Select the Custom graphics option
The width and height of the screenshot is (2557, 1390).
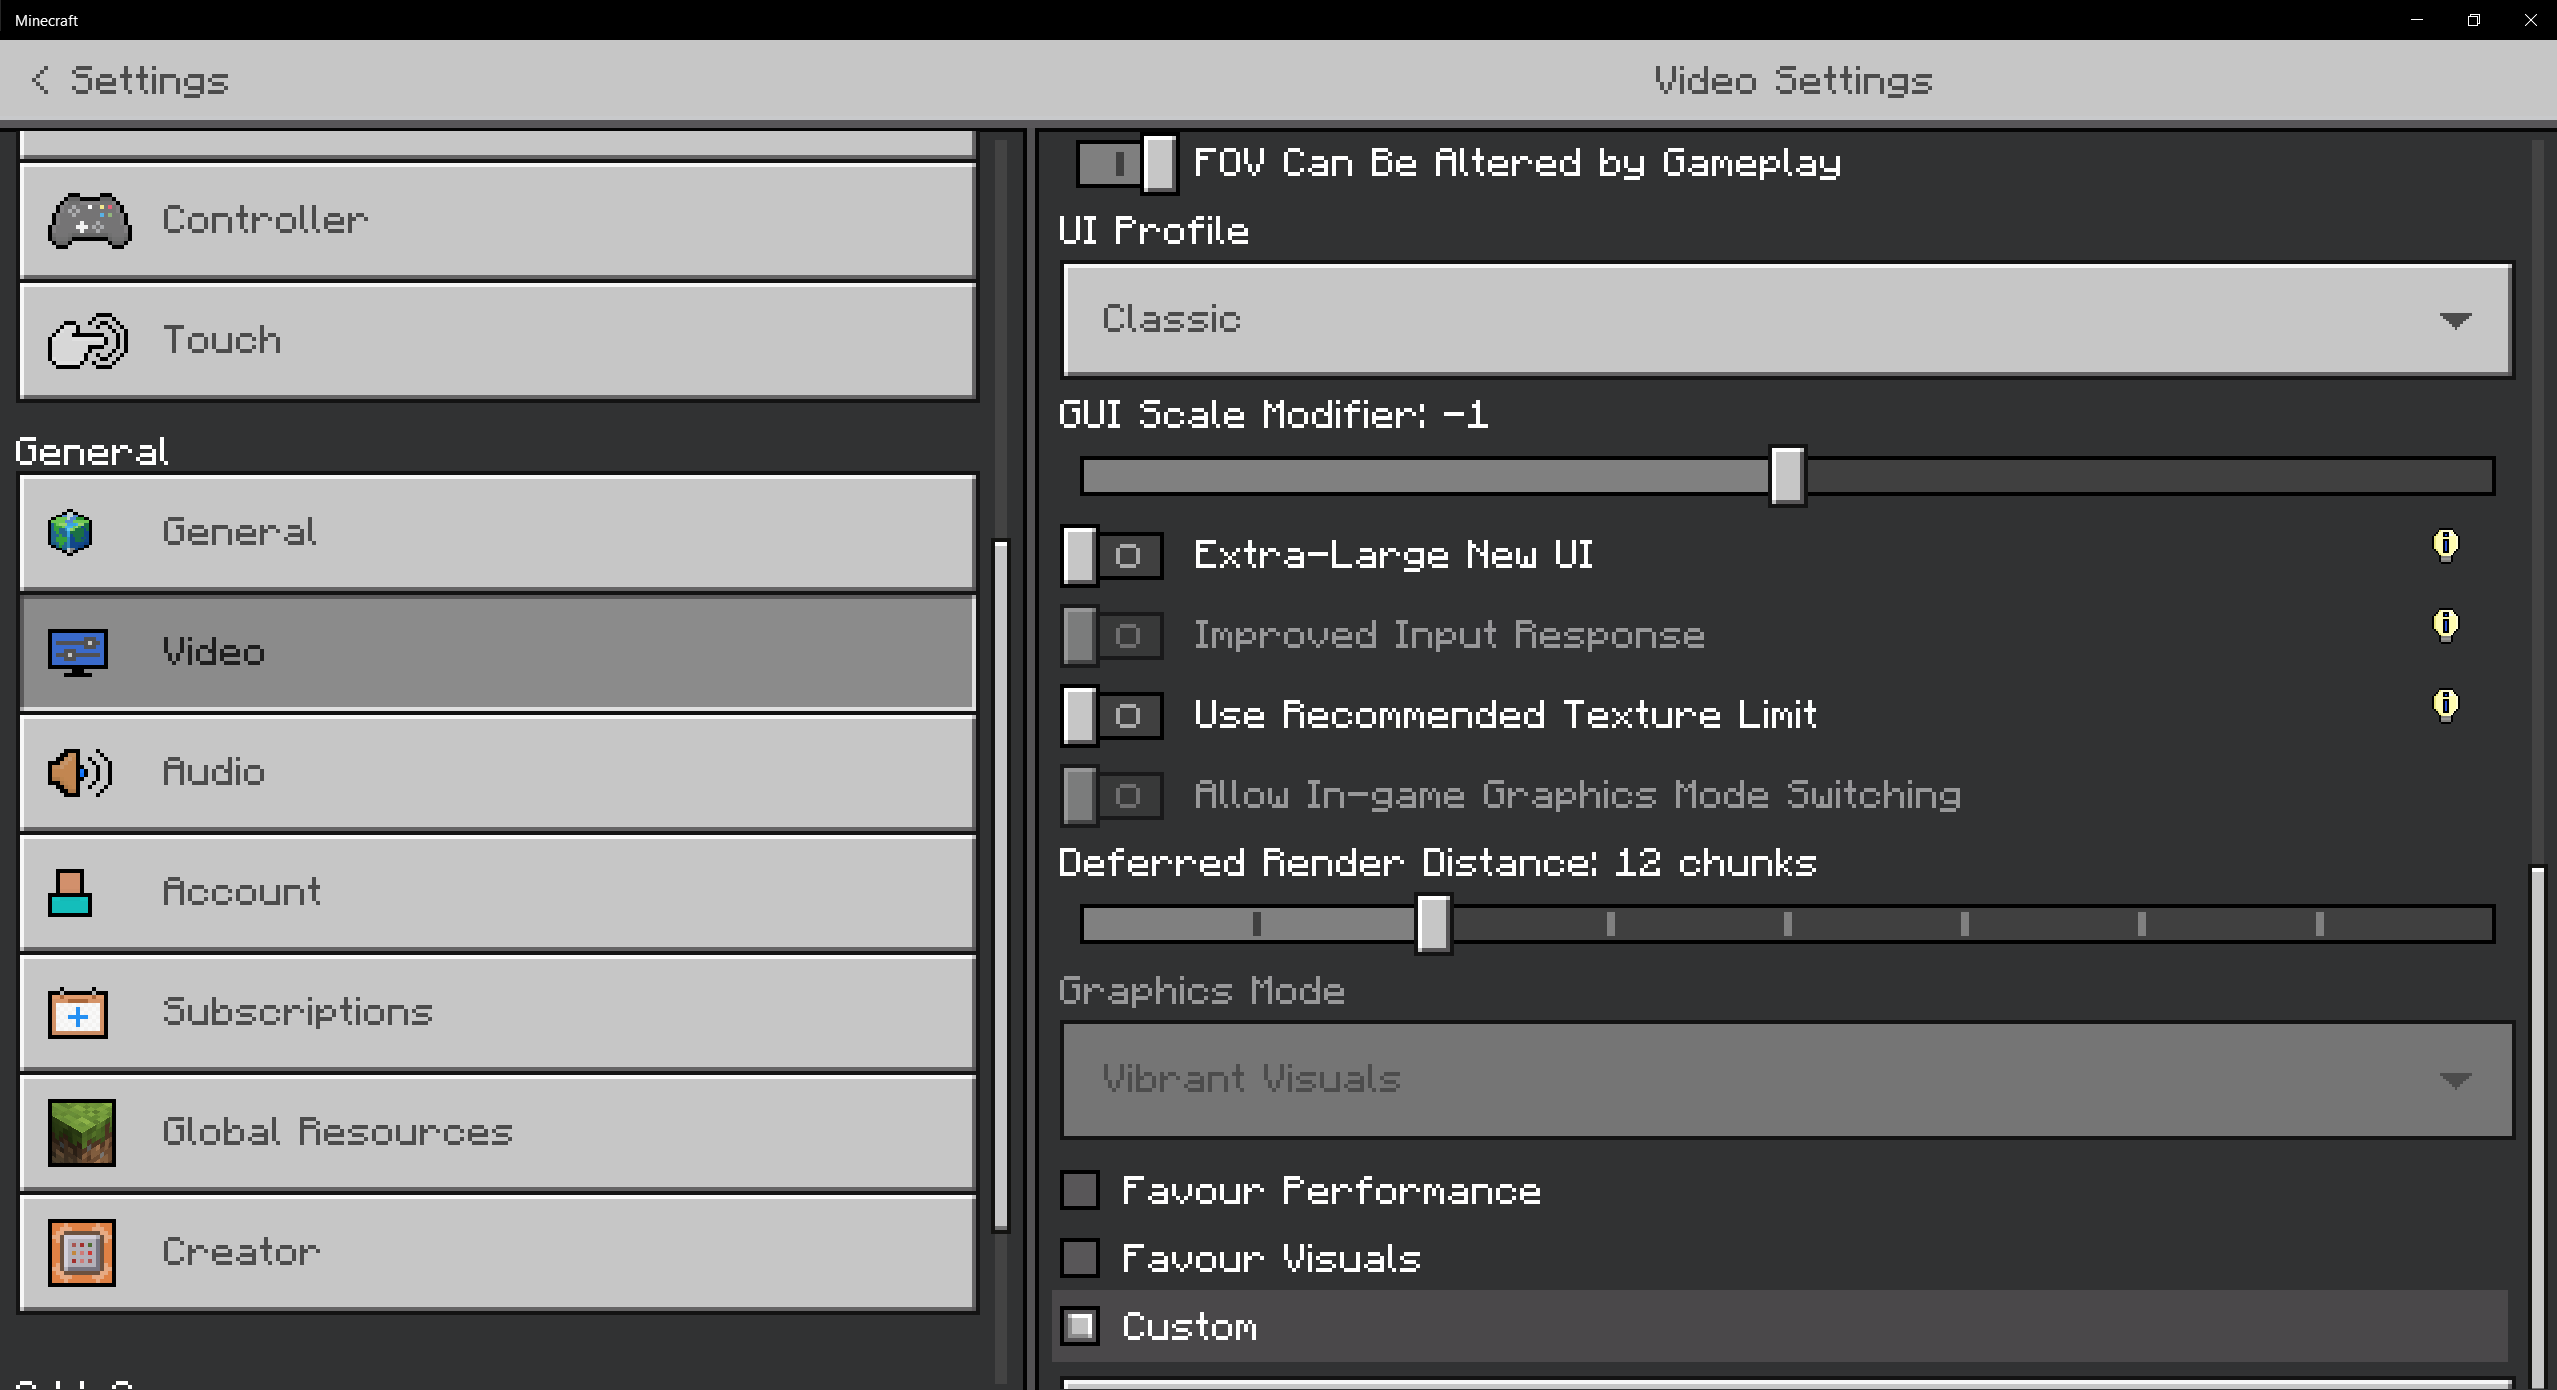point(1080,1327)
